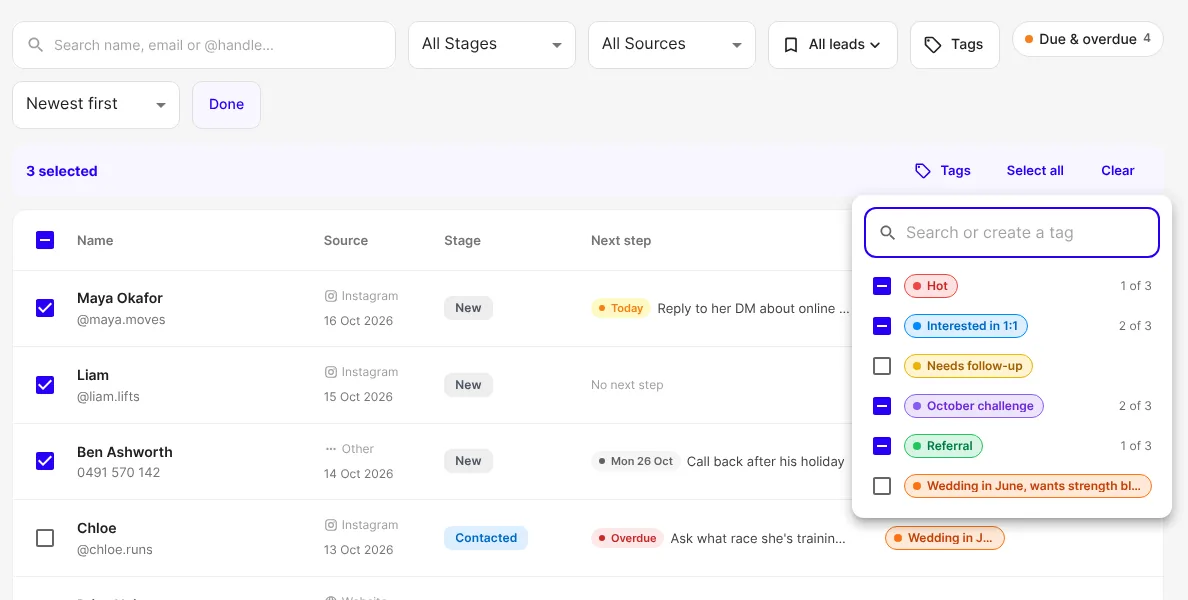Choose the October challenge tag option
1188x600 pixels.
click(974, 406)
